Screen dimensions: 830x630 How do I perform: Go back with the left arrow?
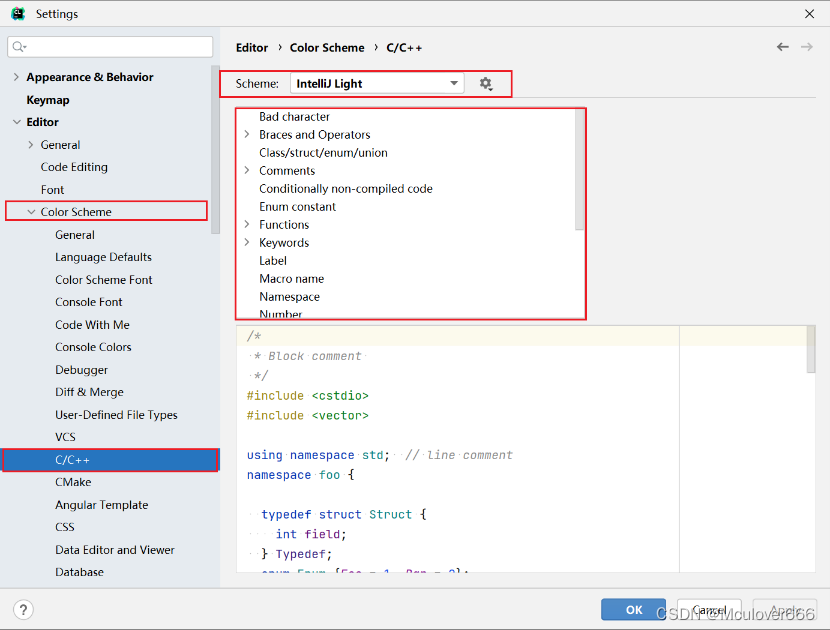[783, 47]
